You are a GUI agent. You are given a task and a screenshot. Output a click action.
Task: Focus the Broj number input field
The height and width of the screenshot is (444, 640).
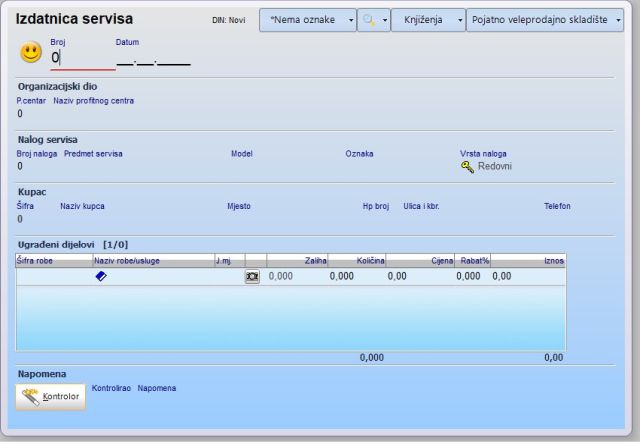tap(80, 59)
